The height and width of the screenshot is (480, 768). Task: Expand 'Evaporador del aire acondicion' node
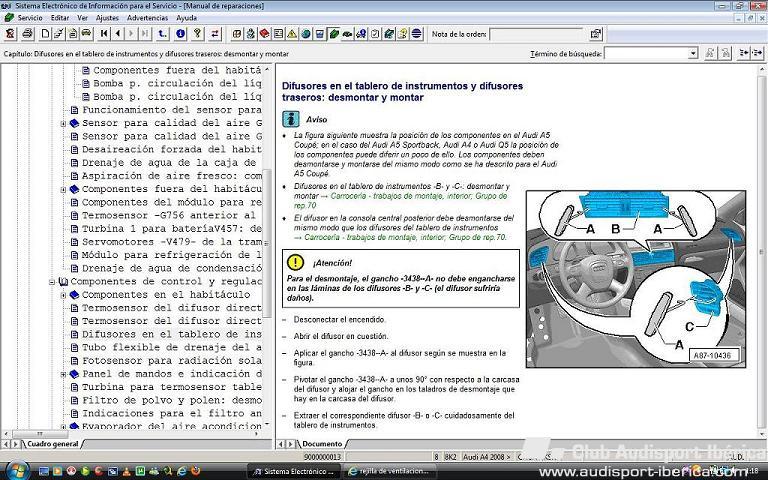point(63,427)
